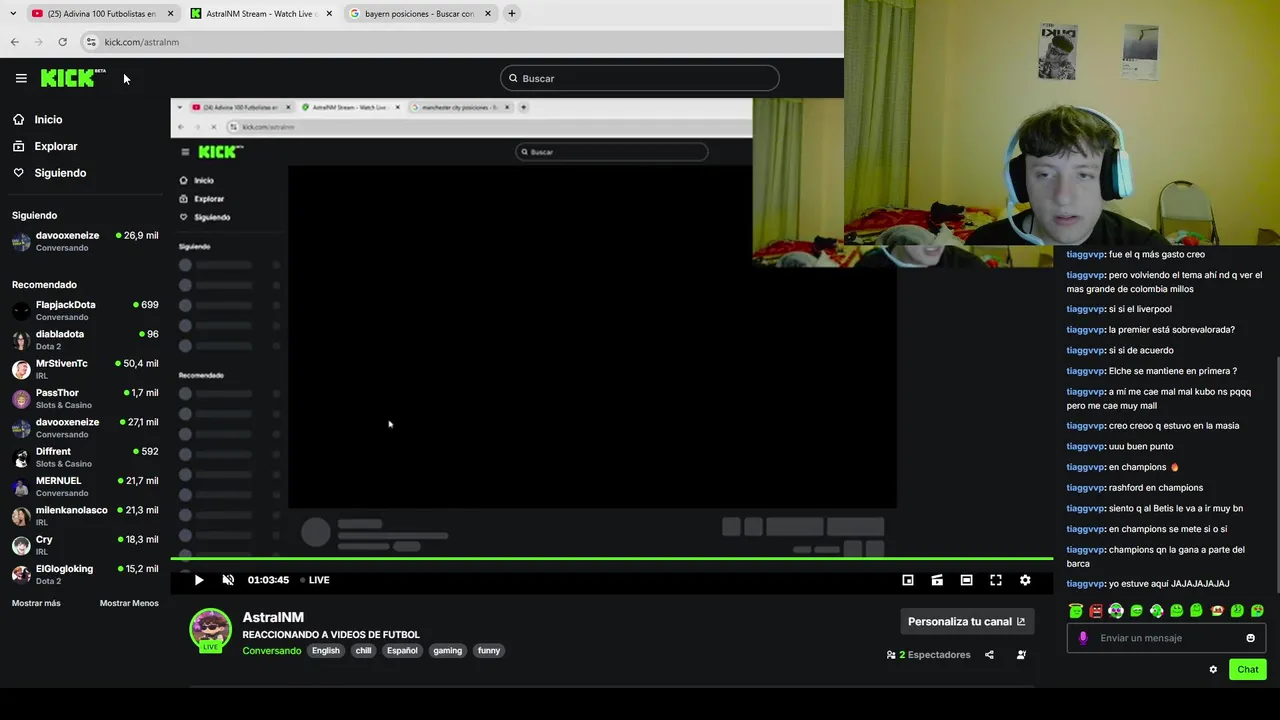Open a new browser tab

click(x=512, y=14)
